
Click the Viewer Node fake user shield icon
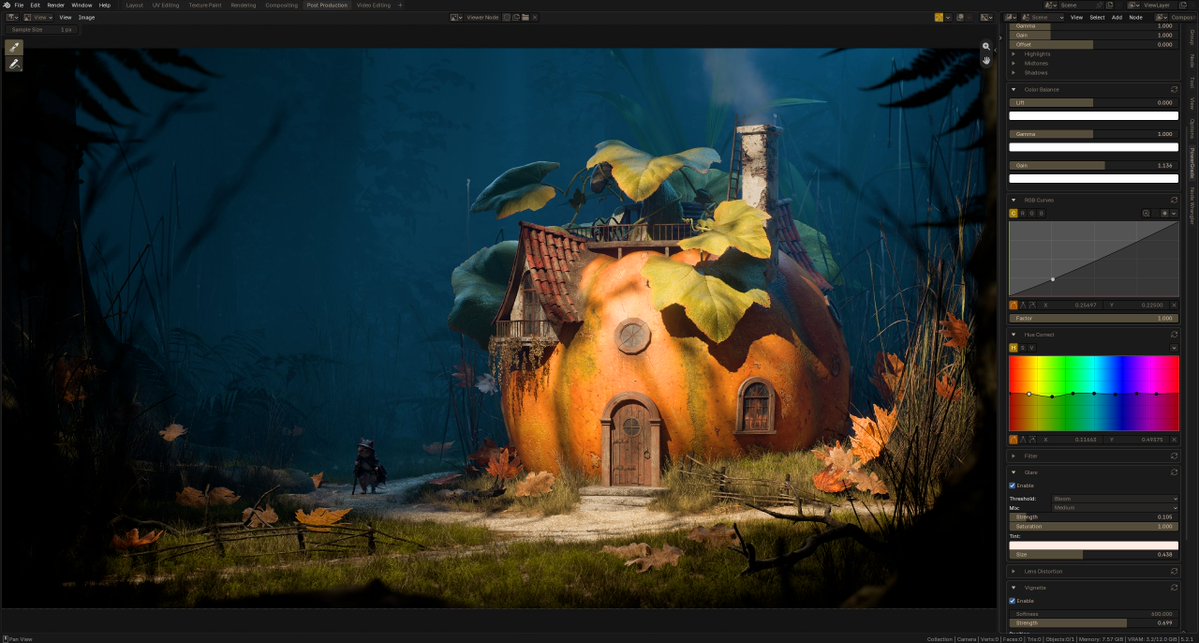[506, 17]
